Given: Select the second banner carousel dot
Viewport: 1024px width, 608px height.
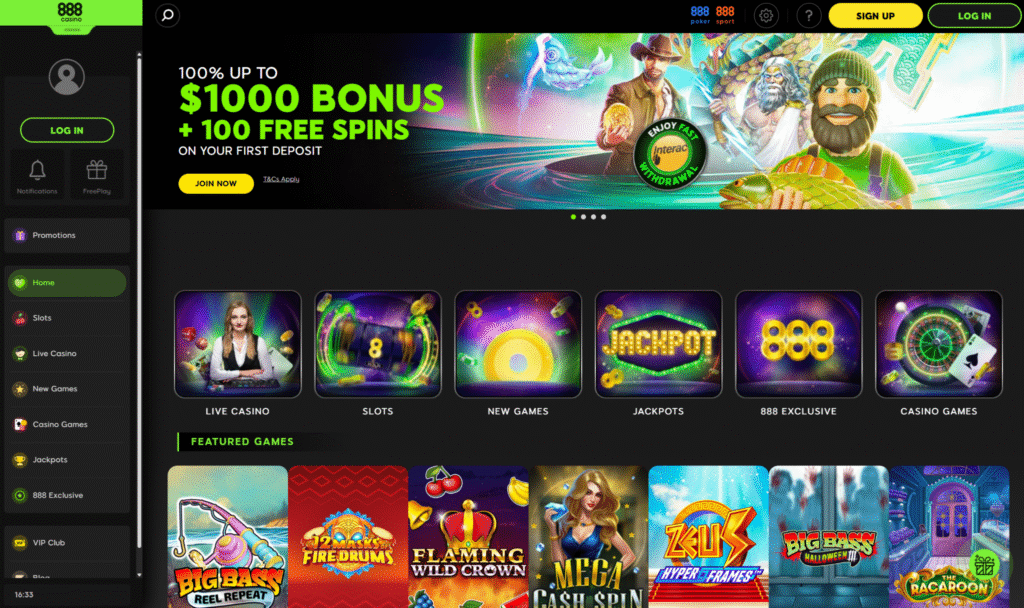Looking at the screenshot, I should coord(583,217).
